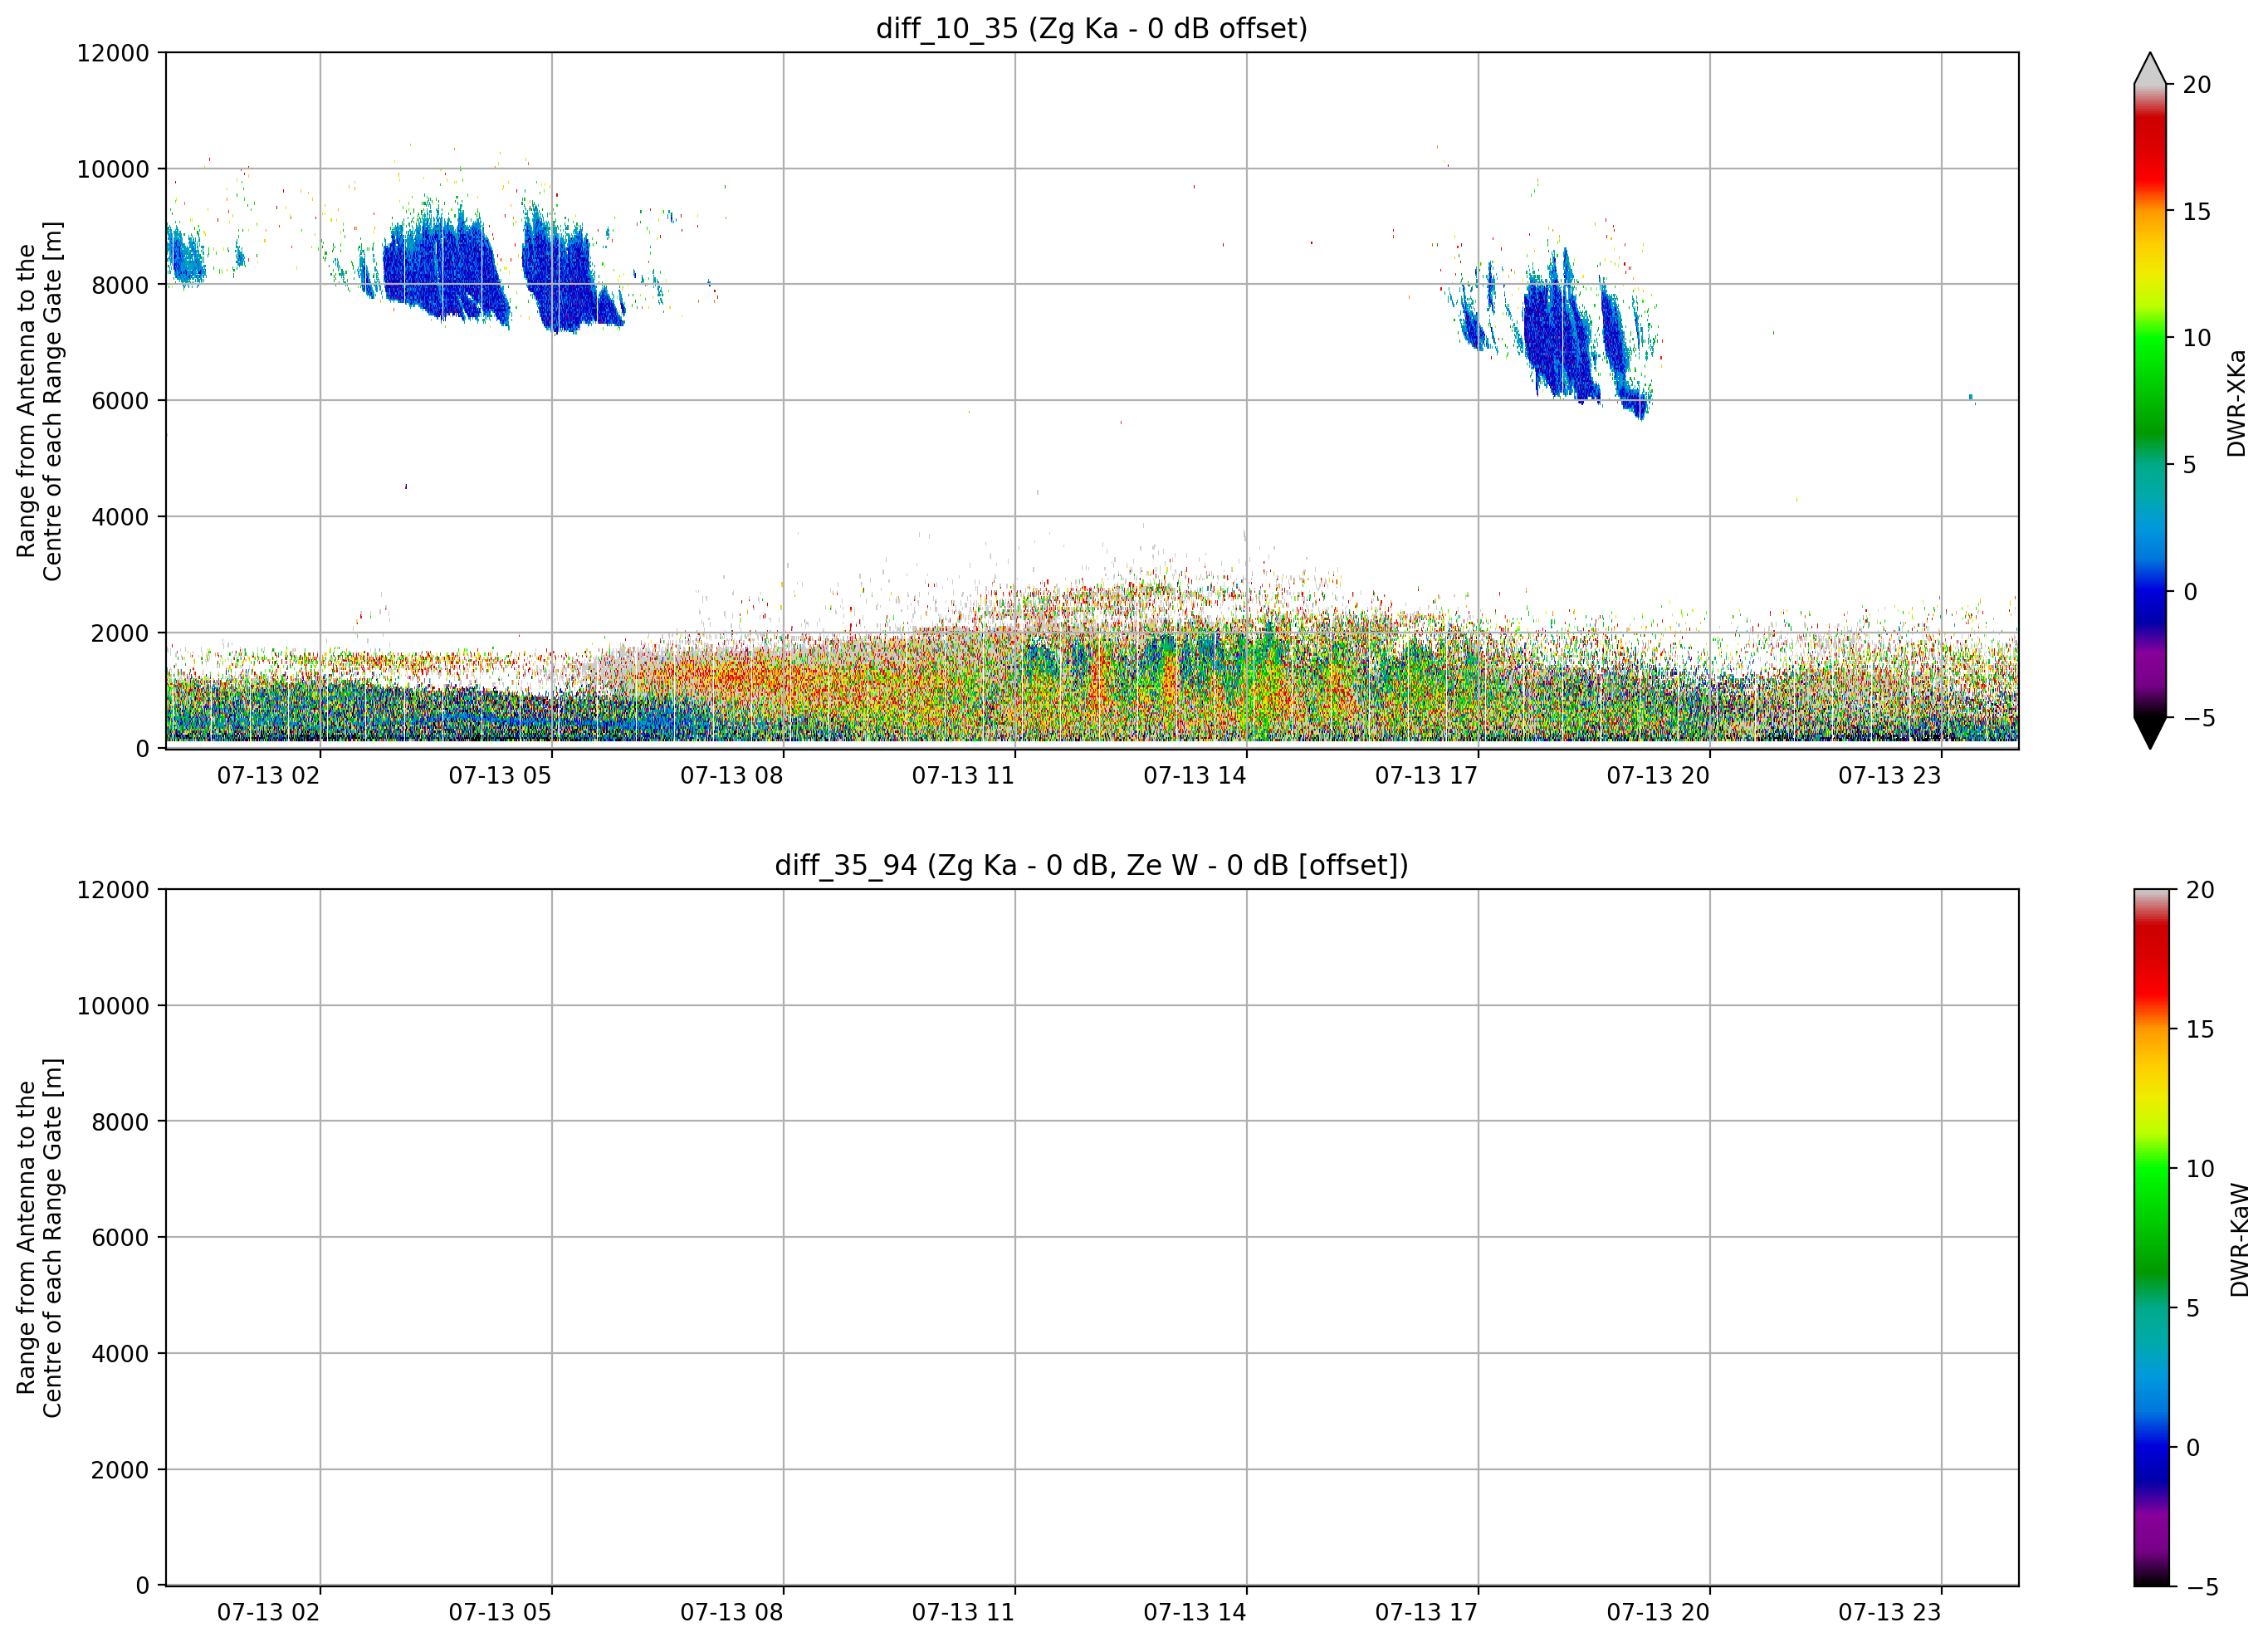
Task: Click the bottom plot's 10000 y-axis label
Action: coord(113,1006)
